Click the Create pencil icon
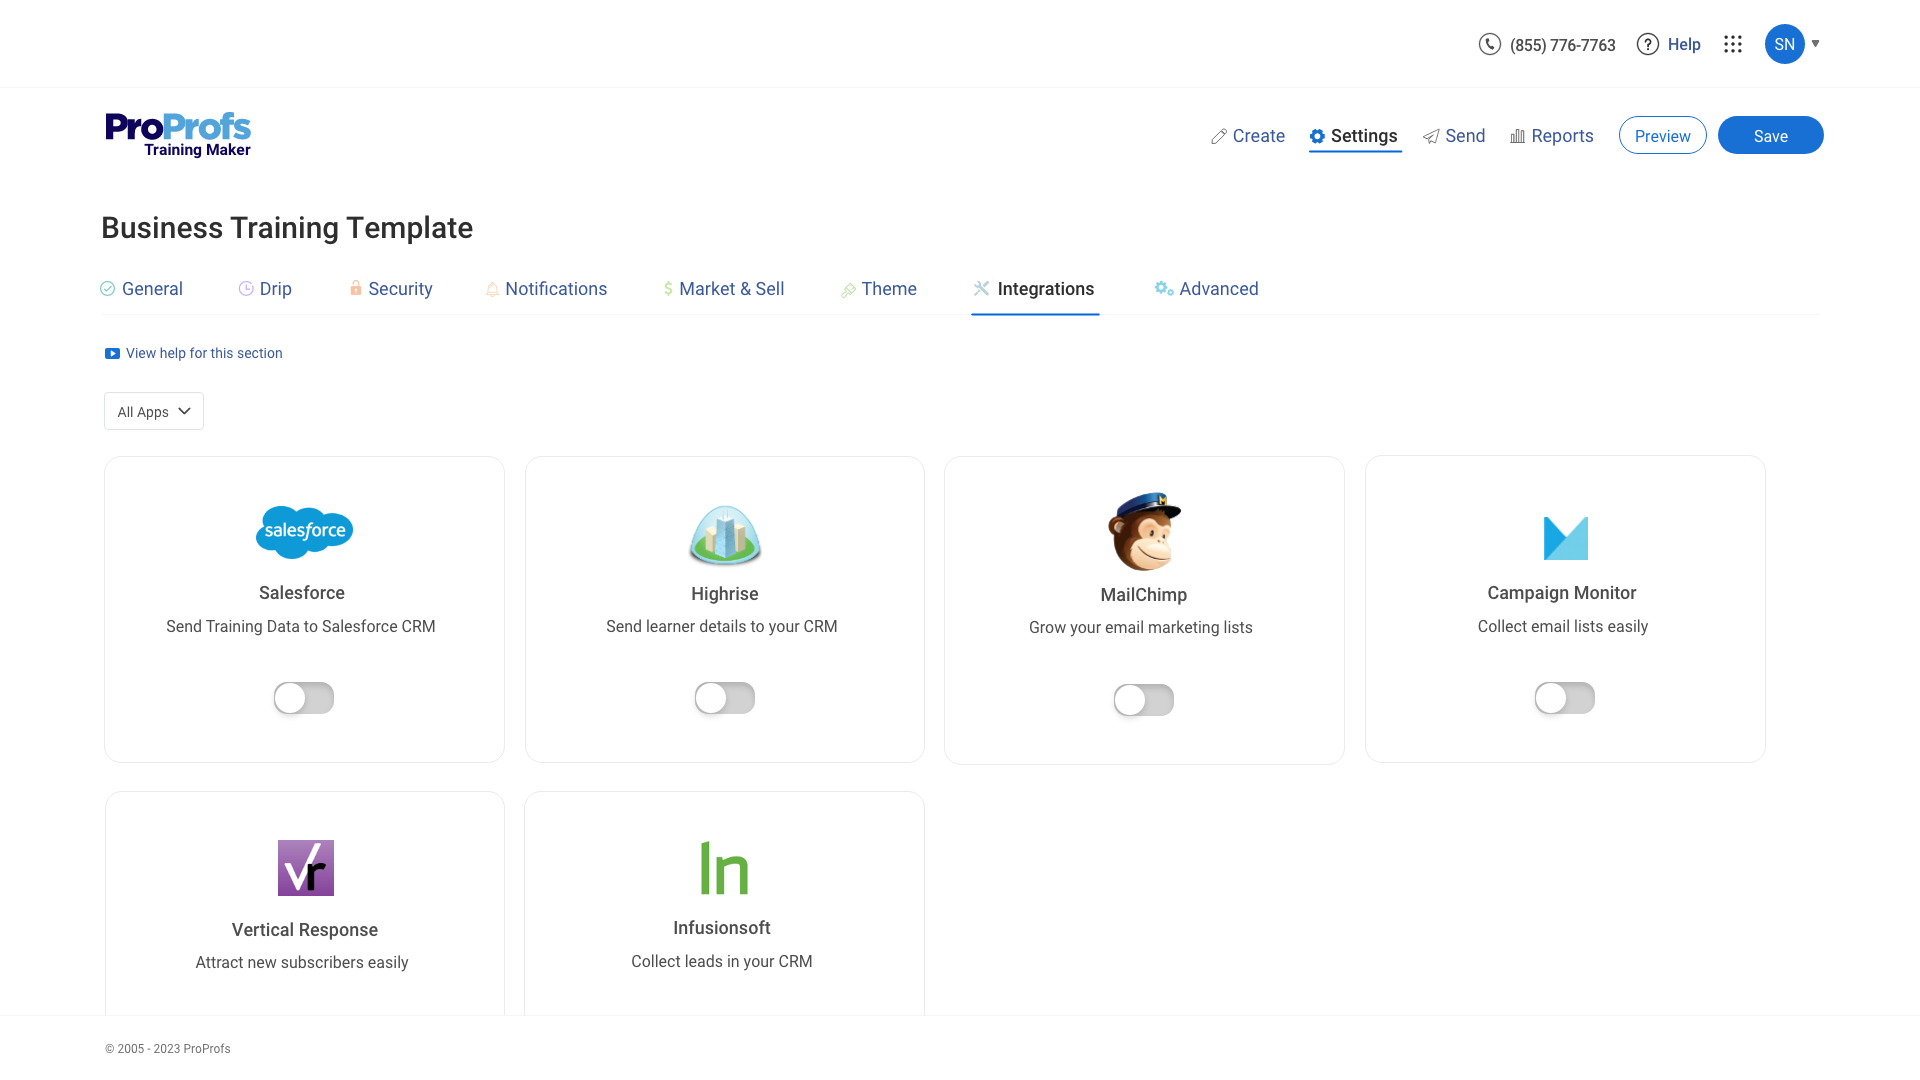This screenshot has width=1920, height=1080. coord(1218,136)
